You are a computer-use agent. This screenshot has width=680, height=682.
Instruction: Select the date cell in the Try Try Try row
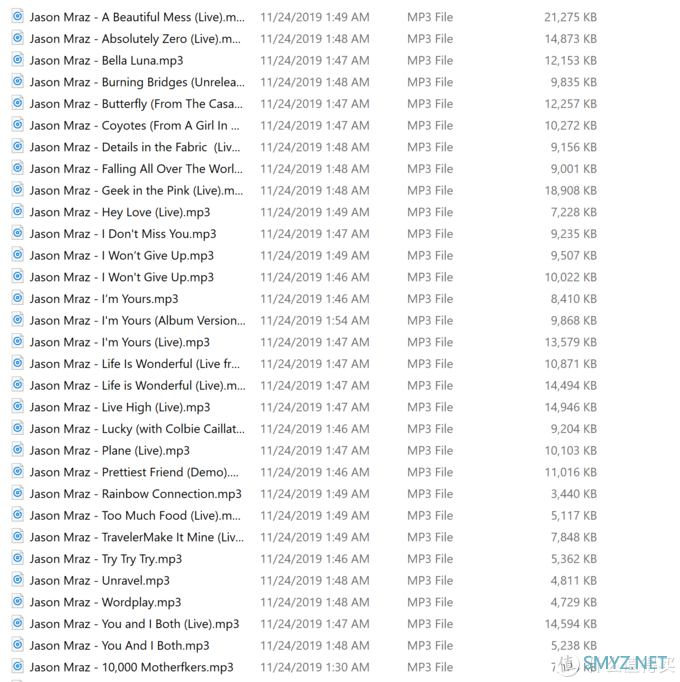(315, 559)
